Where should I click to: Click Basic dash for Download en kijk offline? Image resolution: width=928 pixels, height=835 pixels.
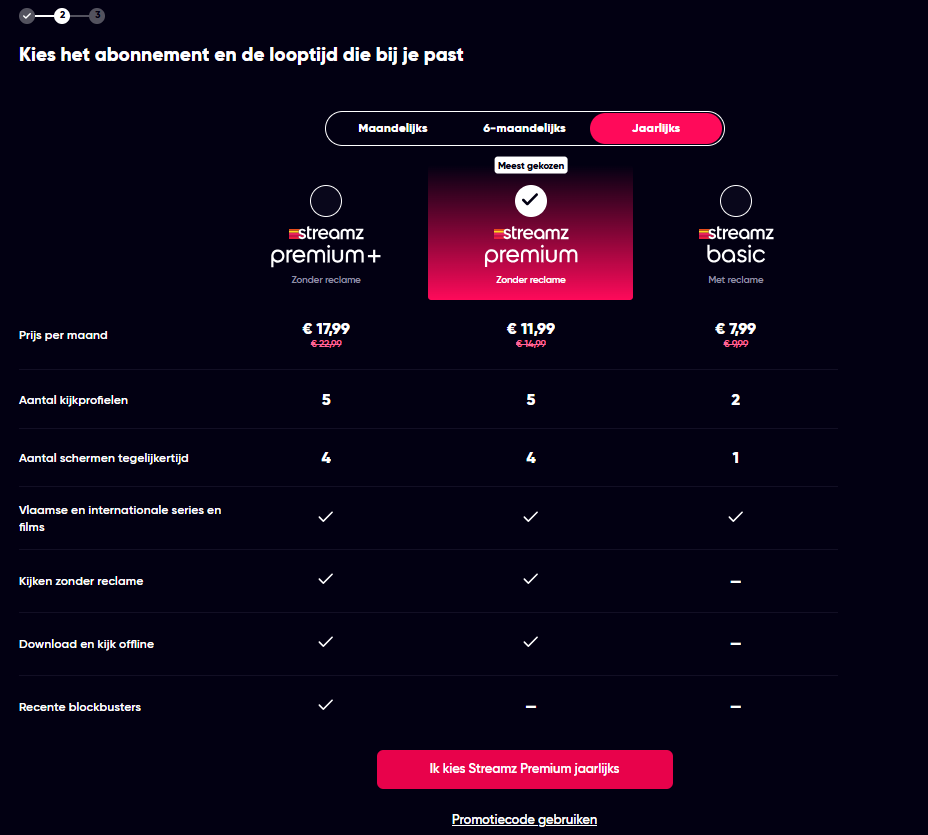point(735,644)
